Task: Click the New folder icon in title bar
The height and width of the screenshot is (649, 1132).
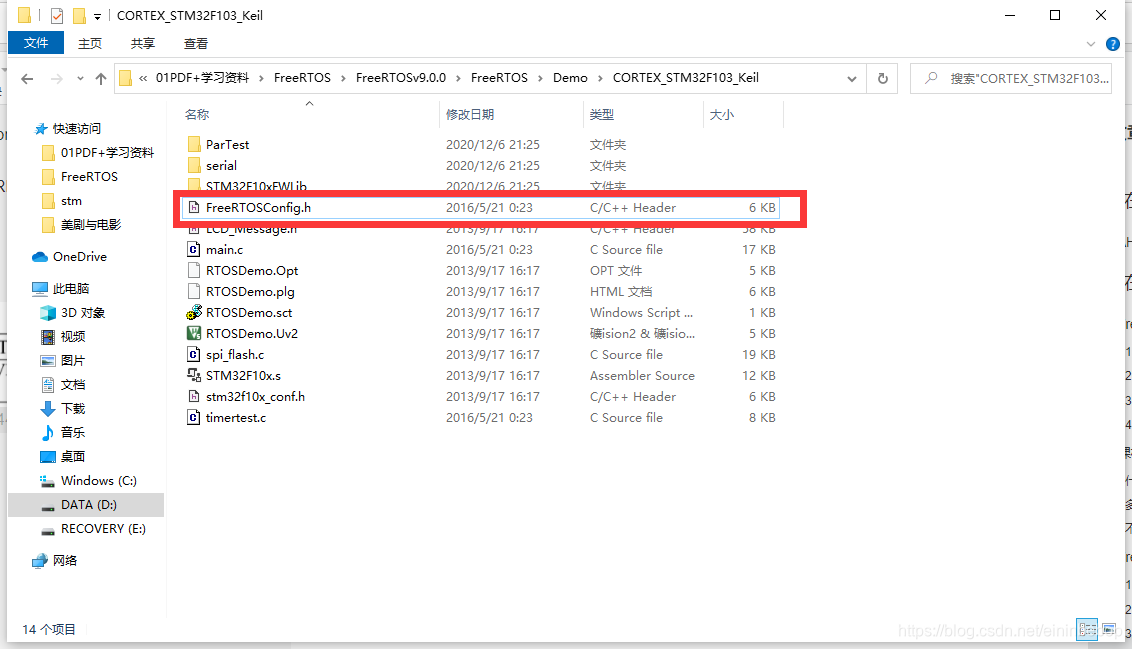Action: pos(79,15)
